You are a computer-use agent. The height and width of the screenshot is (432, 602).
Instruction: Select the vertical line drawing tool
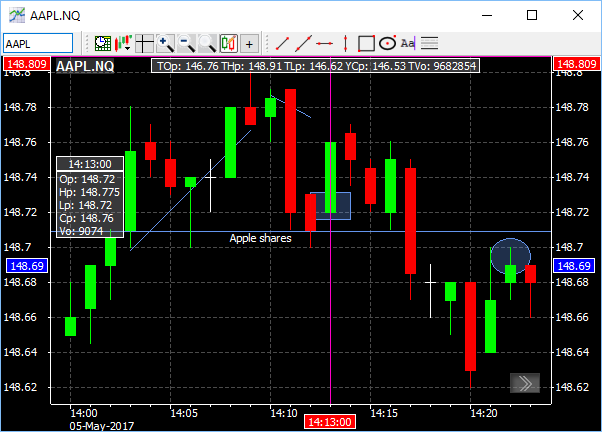[345, 43]
